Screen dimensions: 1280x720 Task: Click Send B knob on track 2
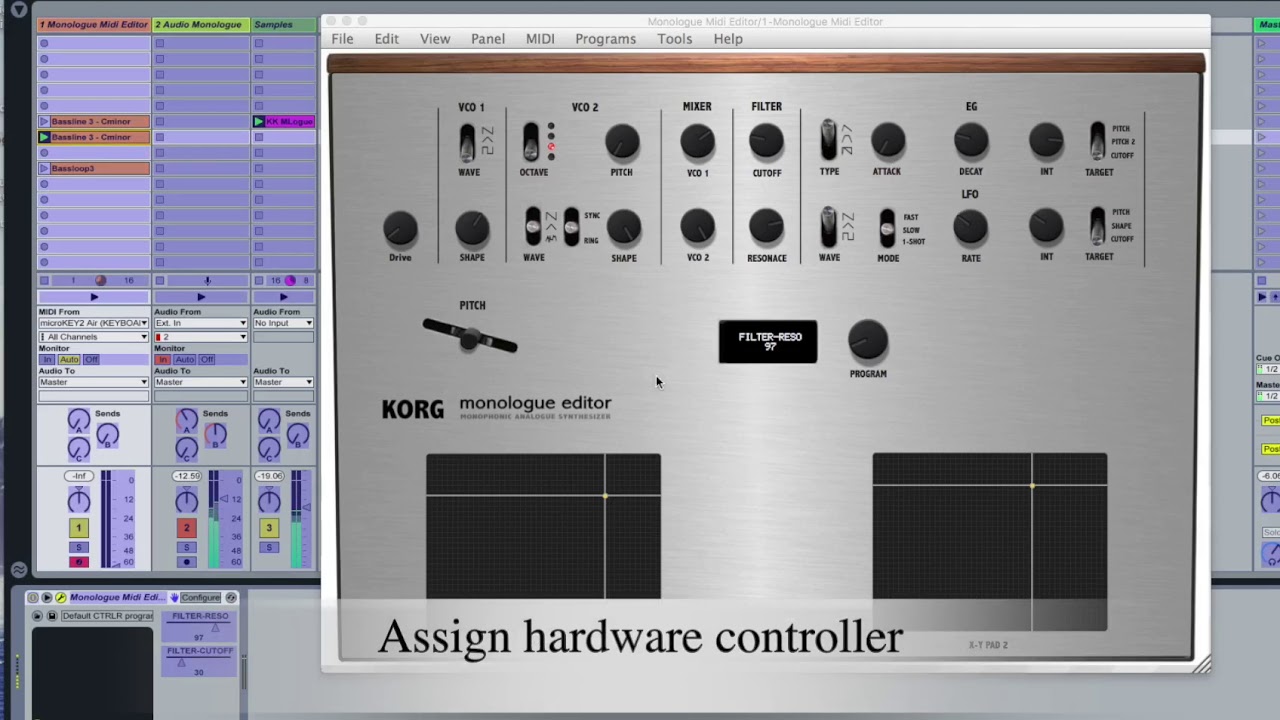(x=215, y=435)
